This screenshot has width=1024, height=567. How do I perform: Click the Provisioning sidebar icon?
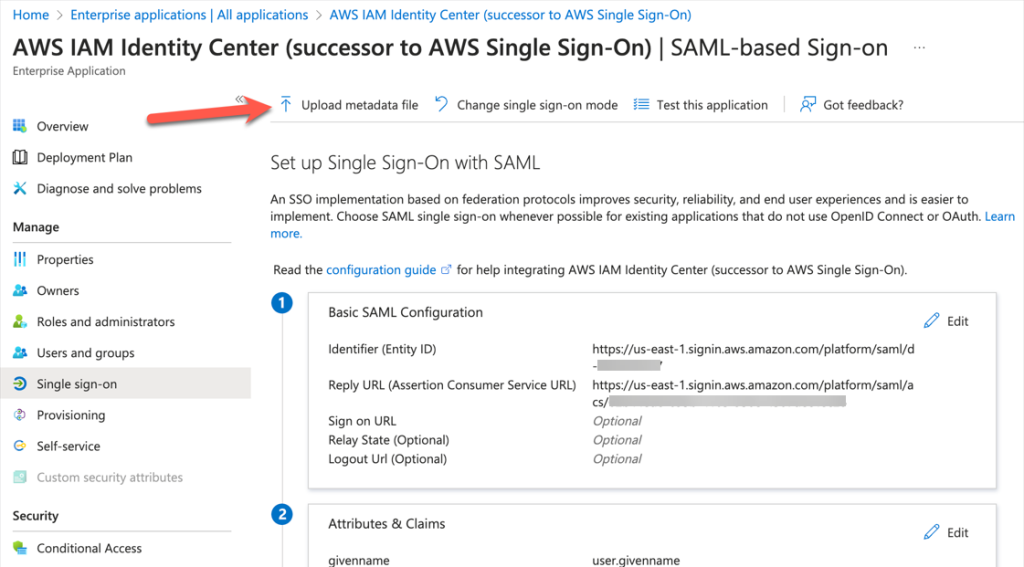[19, 415]
